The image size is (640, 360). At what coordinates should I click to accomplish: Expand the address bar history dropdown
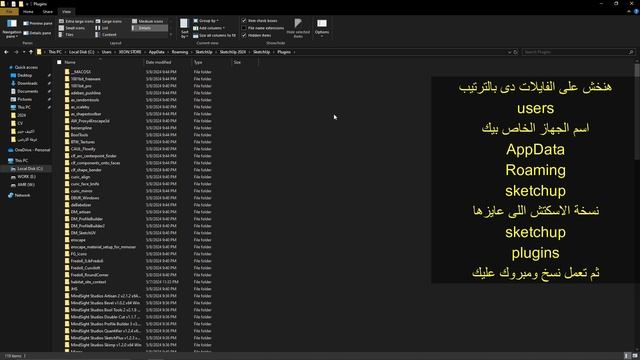(509, 52)
